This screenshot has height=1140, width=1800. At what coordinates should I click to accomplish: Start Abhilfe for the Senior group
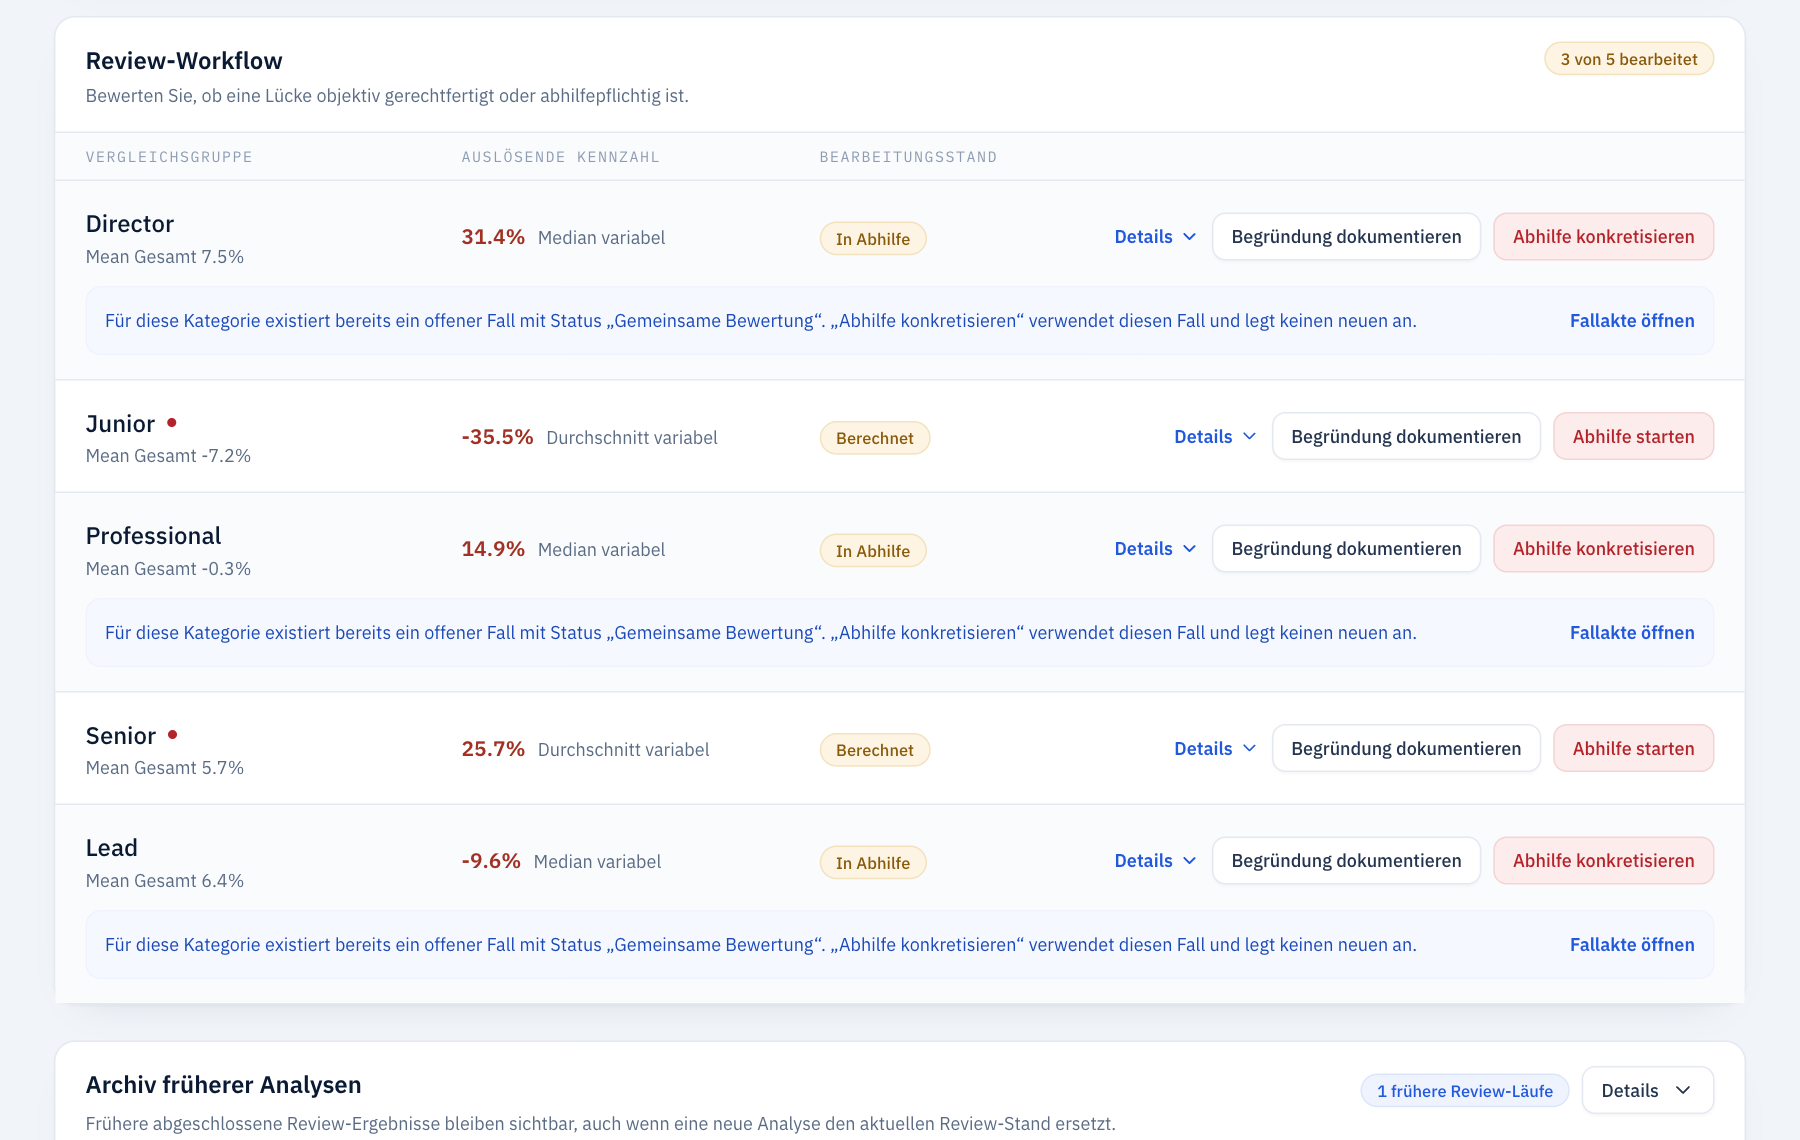(1633, 749)
